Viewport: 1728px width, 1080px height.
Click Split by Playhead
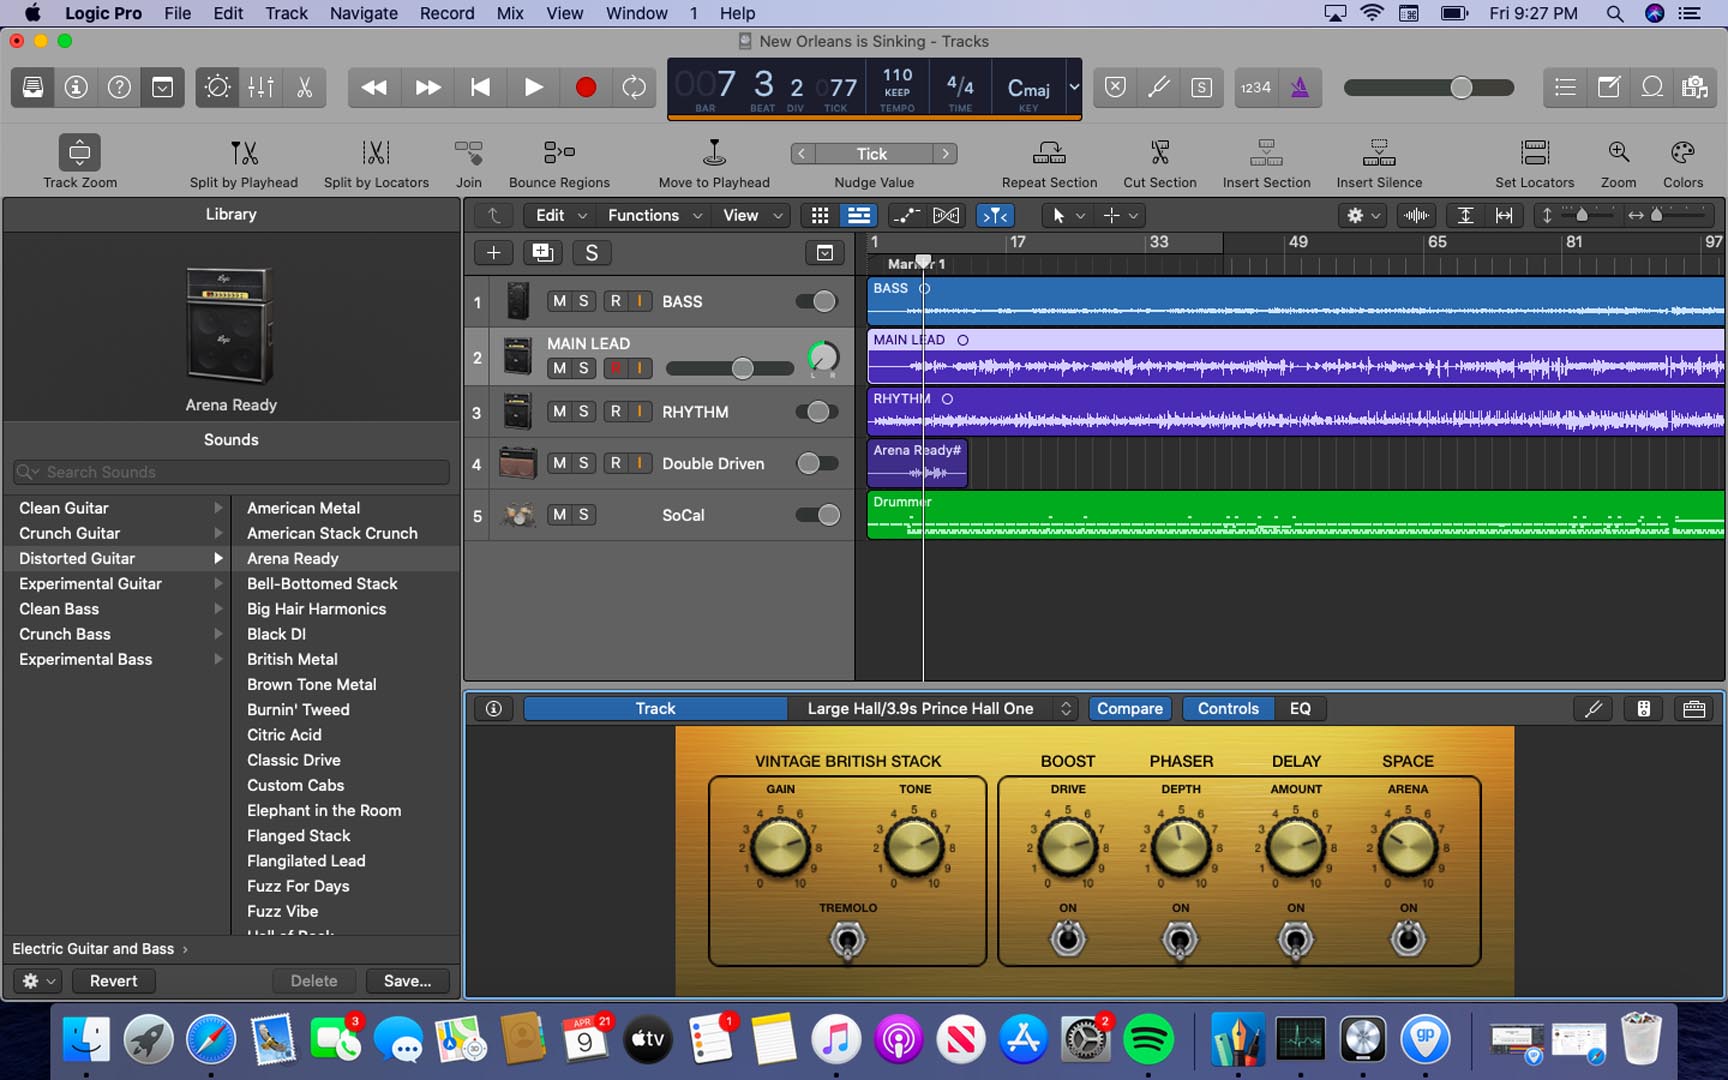(x=244, y=161)
